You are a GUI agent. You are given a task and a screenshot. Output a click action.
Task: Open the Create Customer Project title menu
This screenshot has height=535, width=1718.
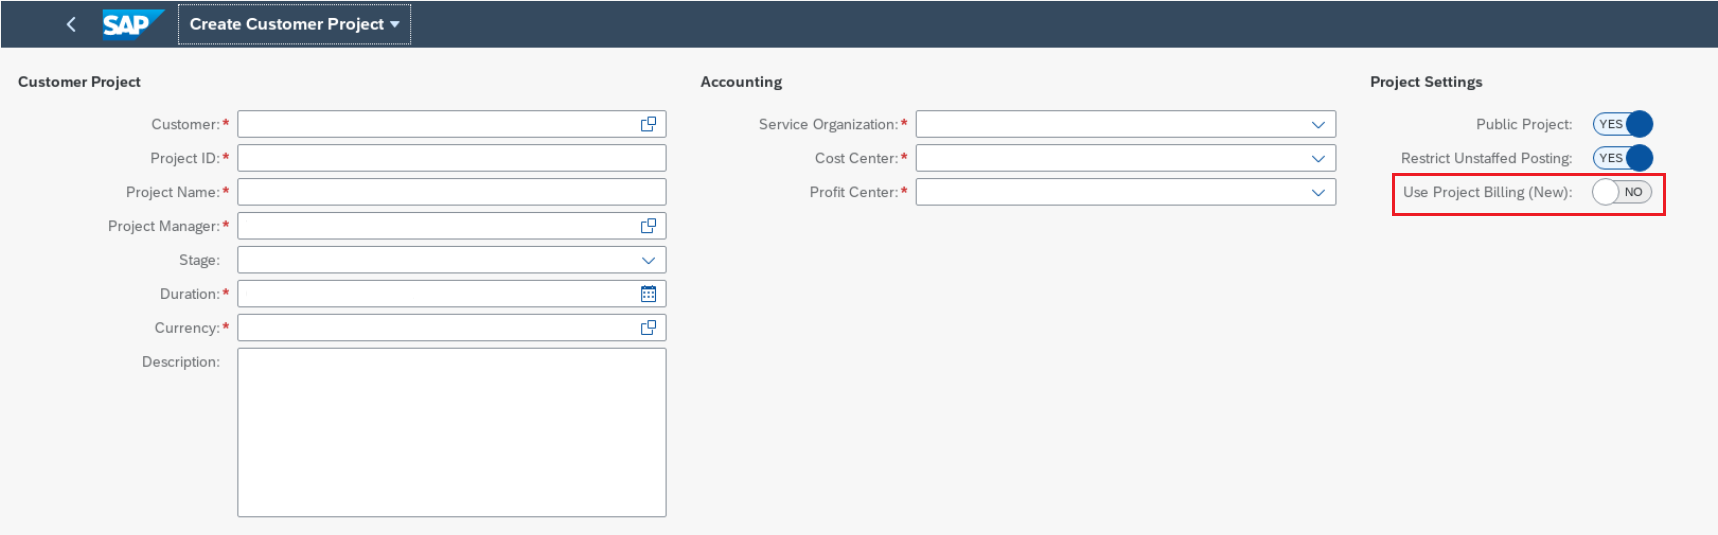click(294, 24)
